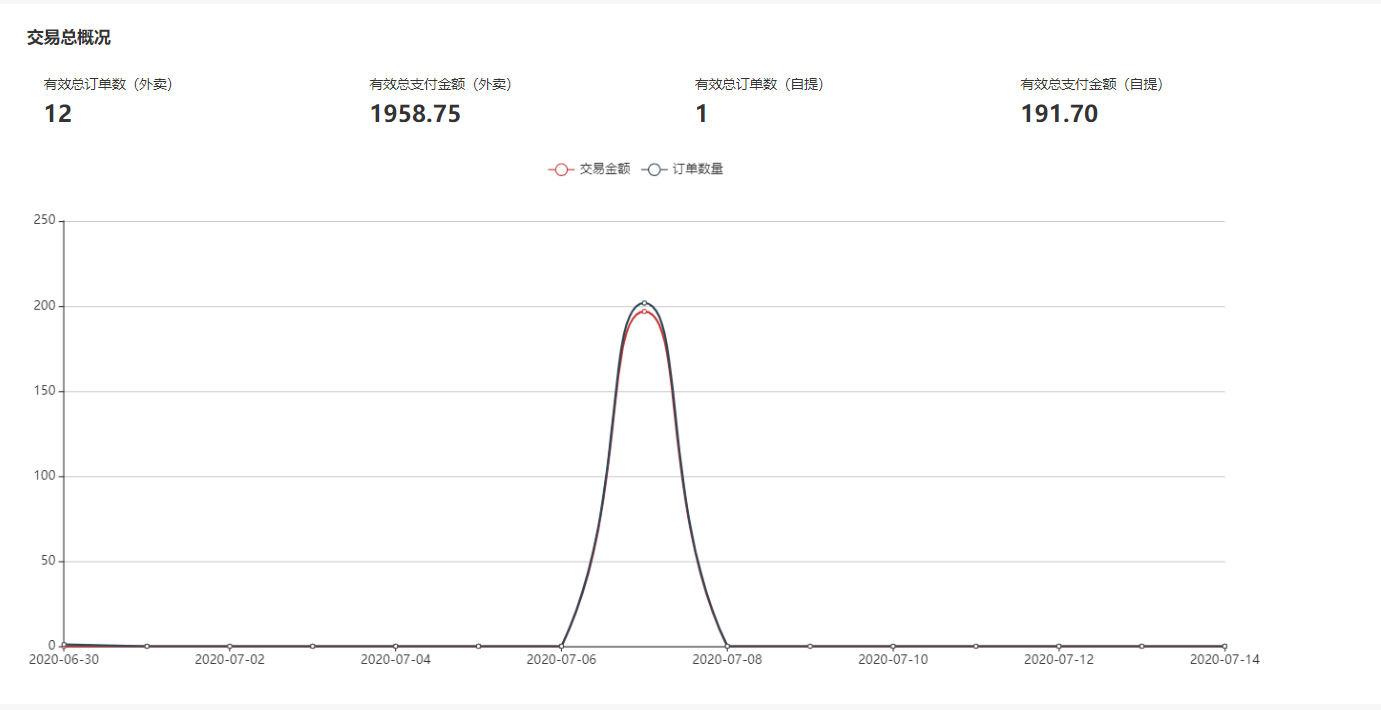1381x710 pixels.
Task: Click the y-axis label 250
Action: (44, 221)
